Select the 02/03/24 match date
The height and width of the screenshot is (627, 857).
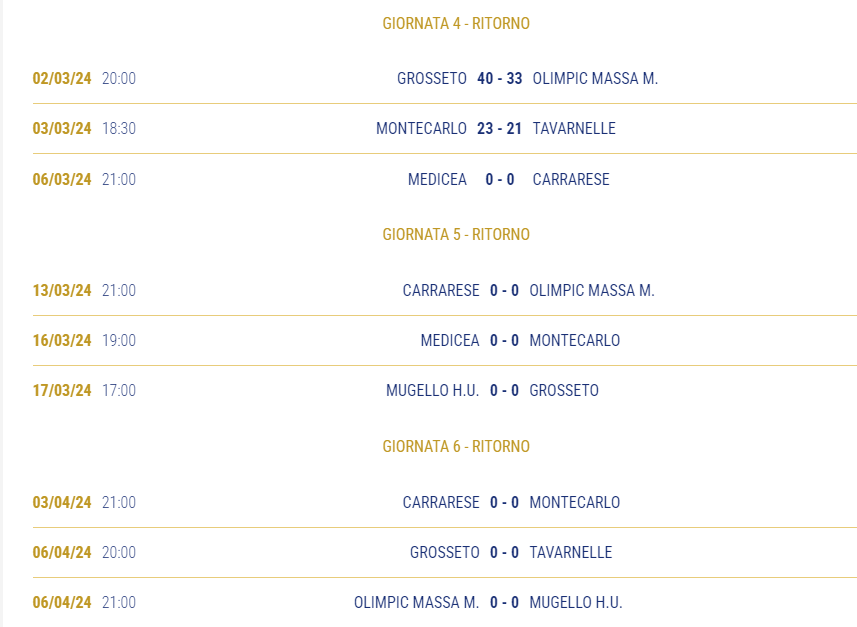tap(62, 78)
